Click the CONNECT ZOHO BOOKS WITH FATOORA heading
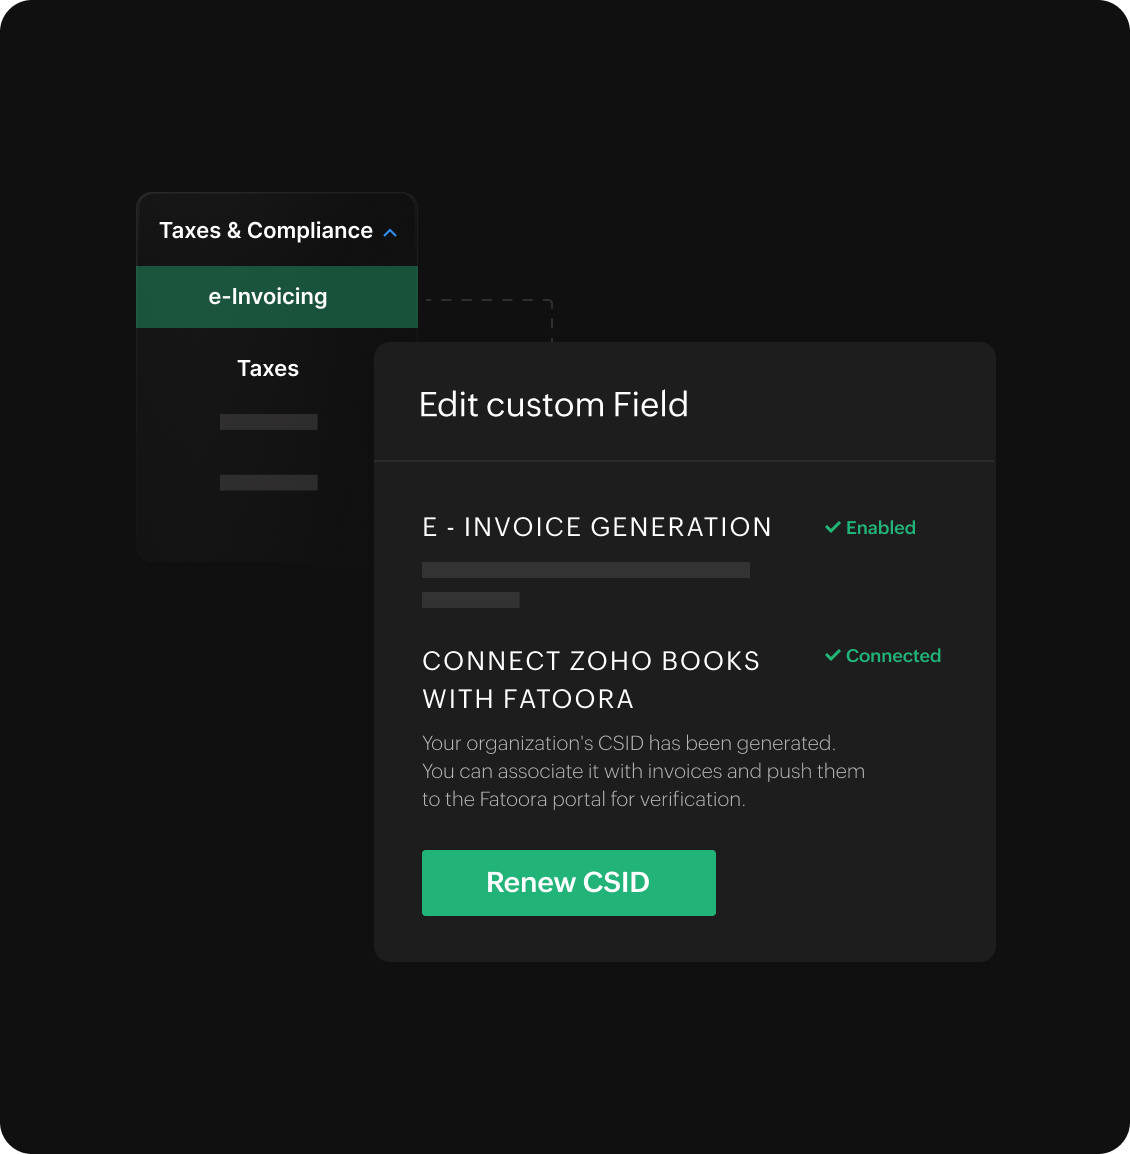This screenshot has width=1130, height=1154. pos(591,679)
